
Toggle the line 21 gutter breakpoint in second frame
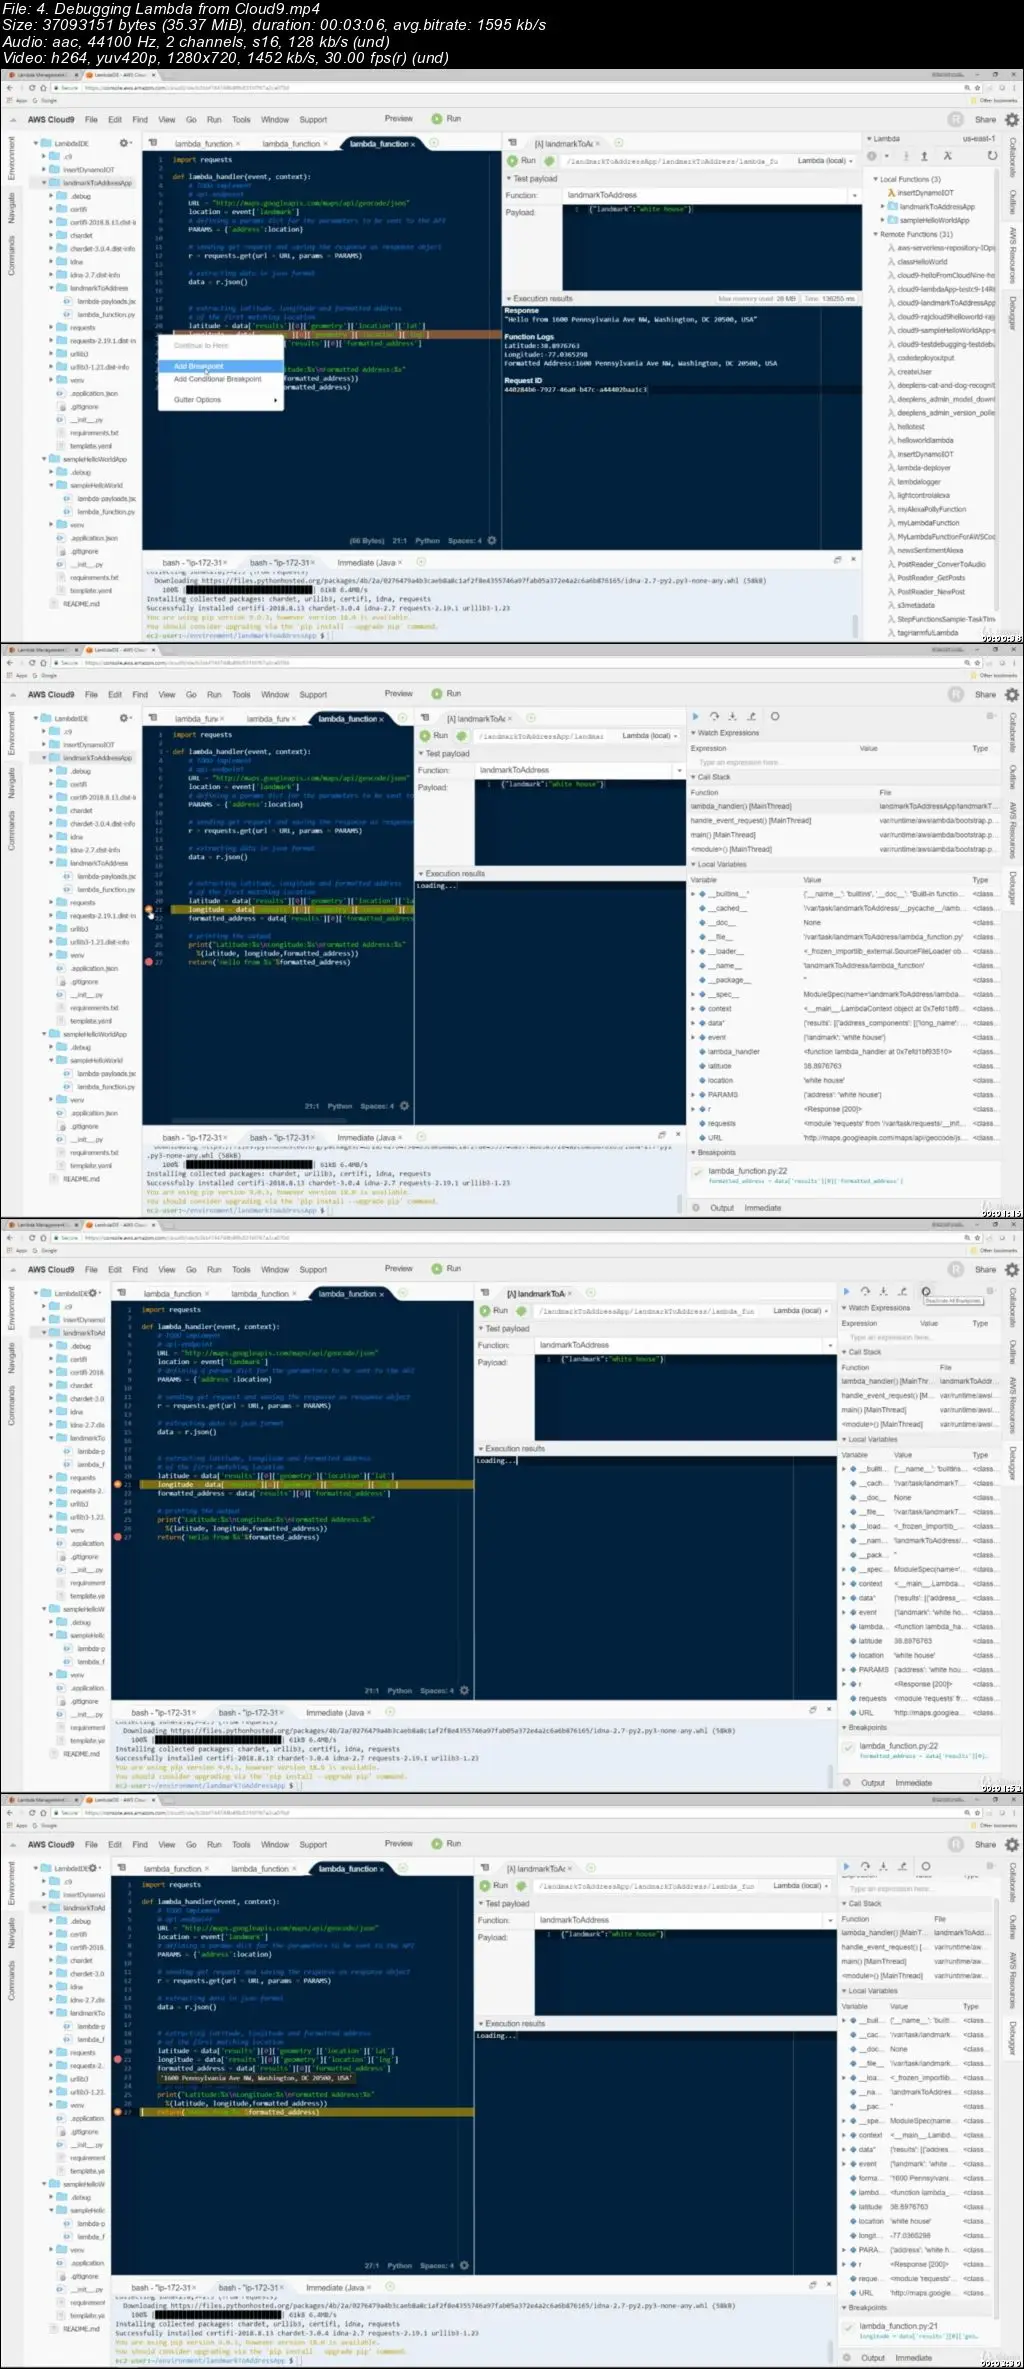149,909
